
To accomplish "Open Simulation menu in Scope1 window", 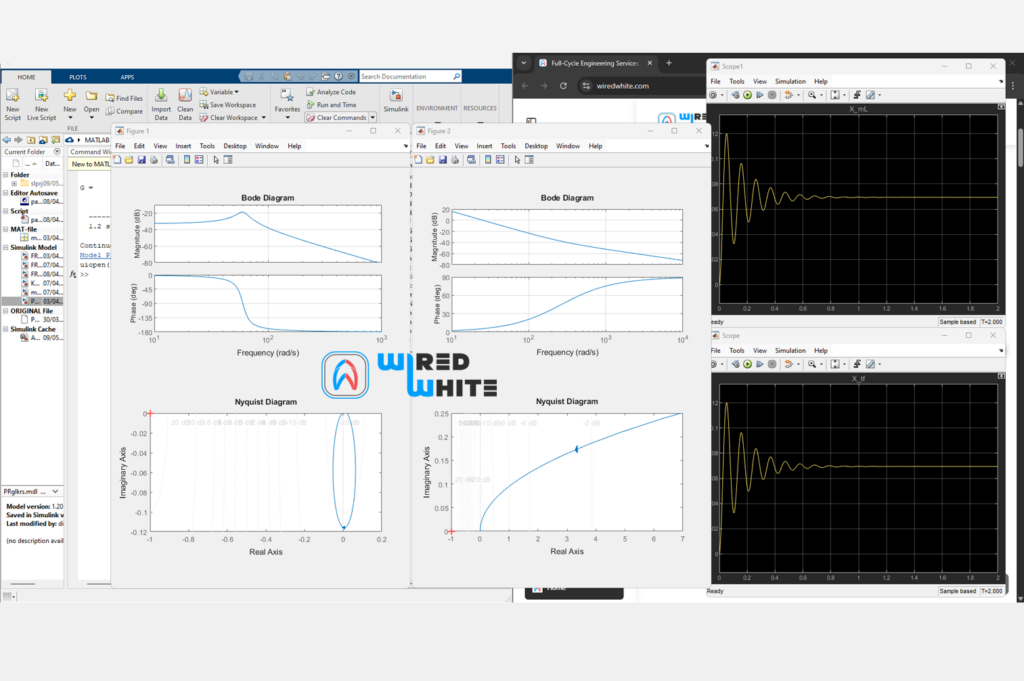I will pos(790,82).
